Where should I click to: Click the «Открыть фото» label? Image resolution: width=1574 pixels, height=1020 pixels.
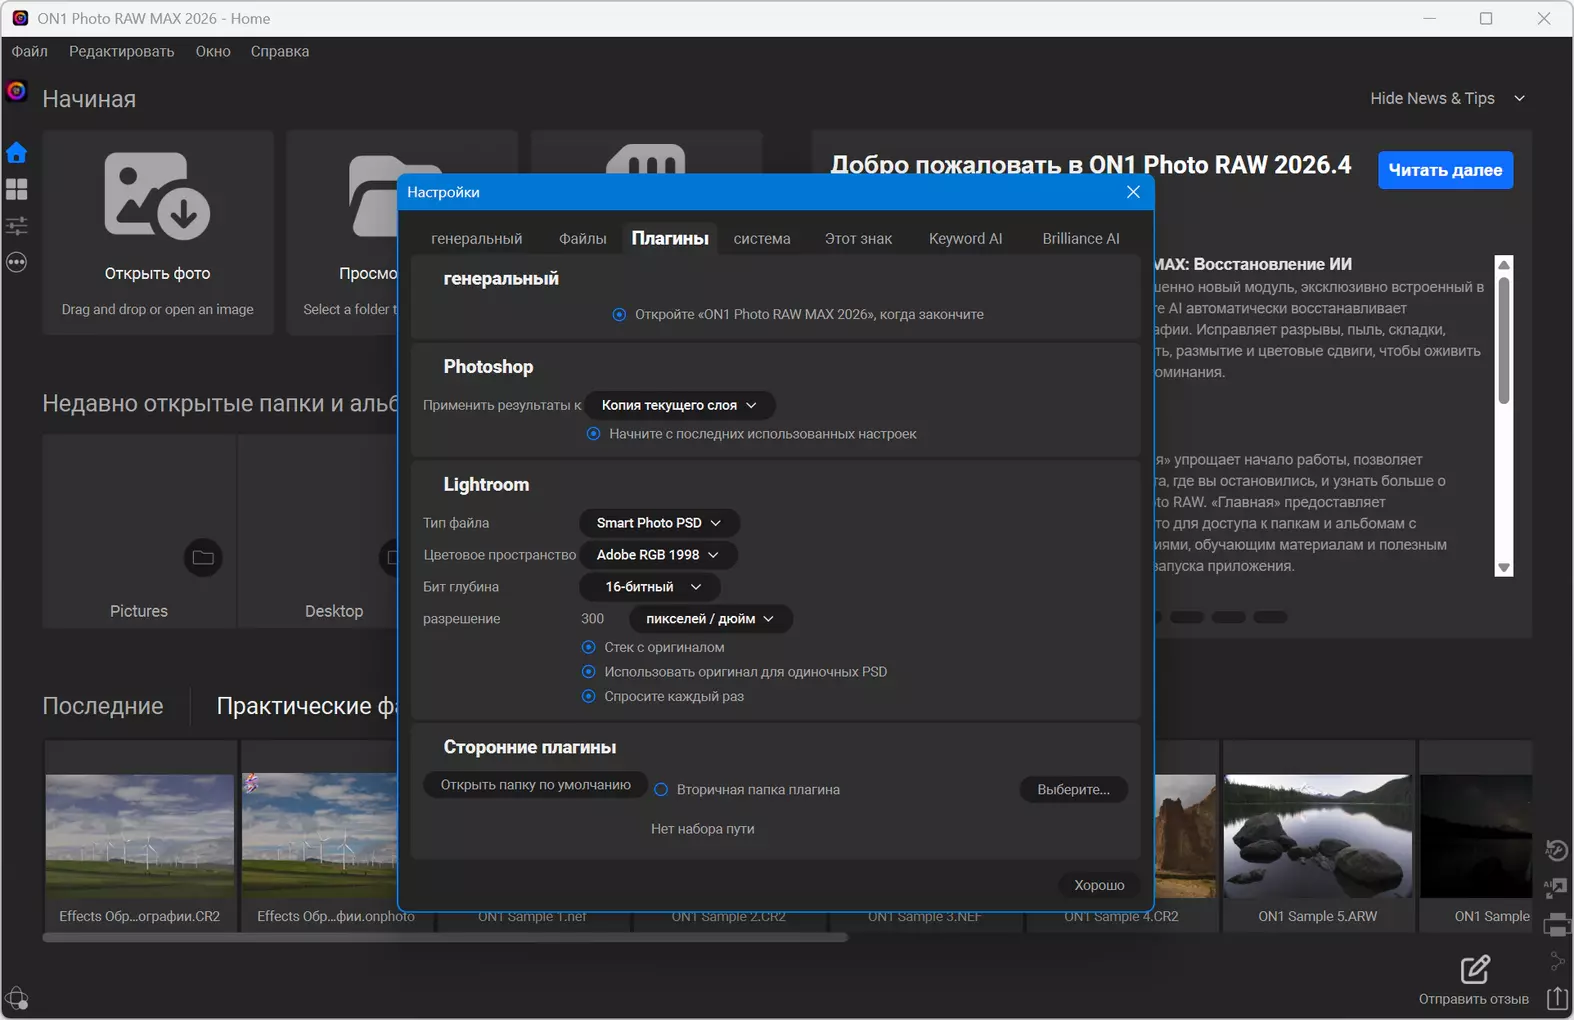click(158, 274)
